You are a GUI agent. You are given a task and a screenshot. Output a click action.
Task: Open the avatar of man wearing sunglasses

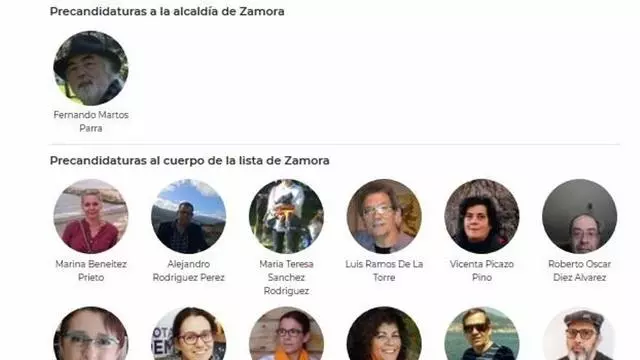pyautogui.click(x=482, y=333)
